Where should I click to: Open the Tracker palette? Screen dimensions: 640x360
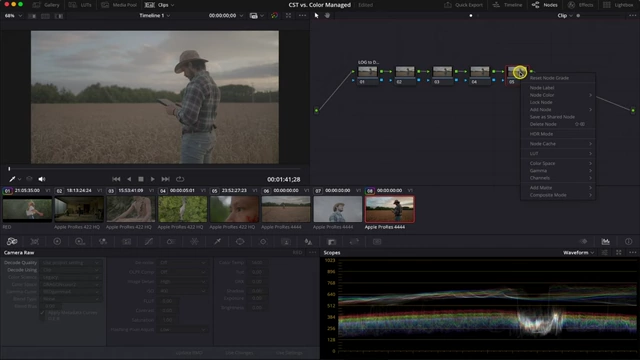(263, 242)
